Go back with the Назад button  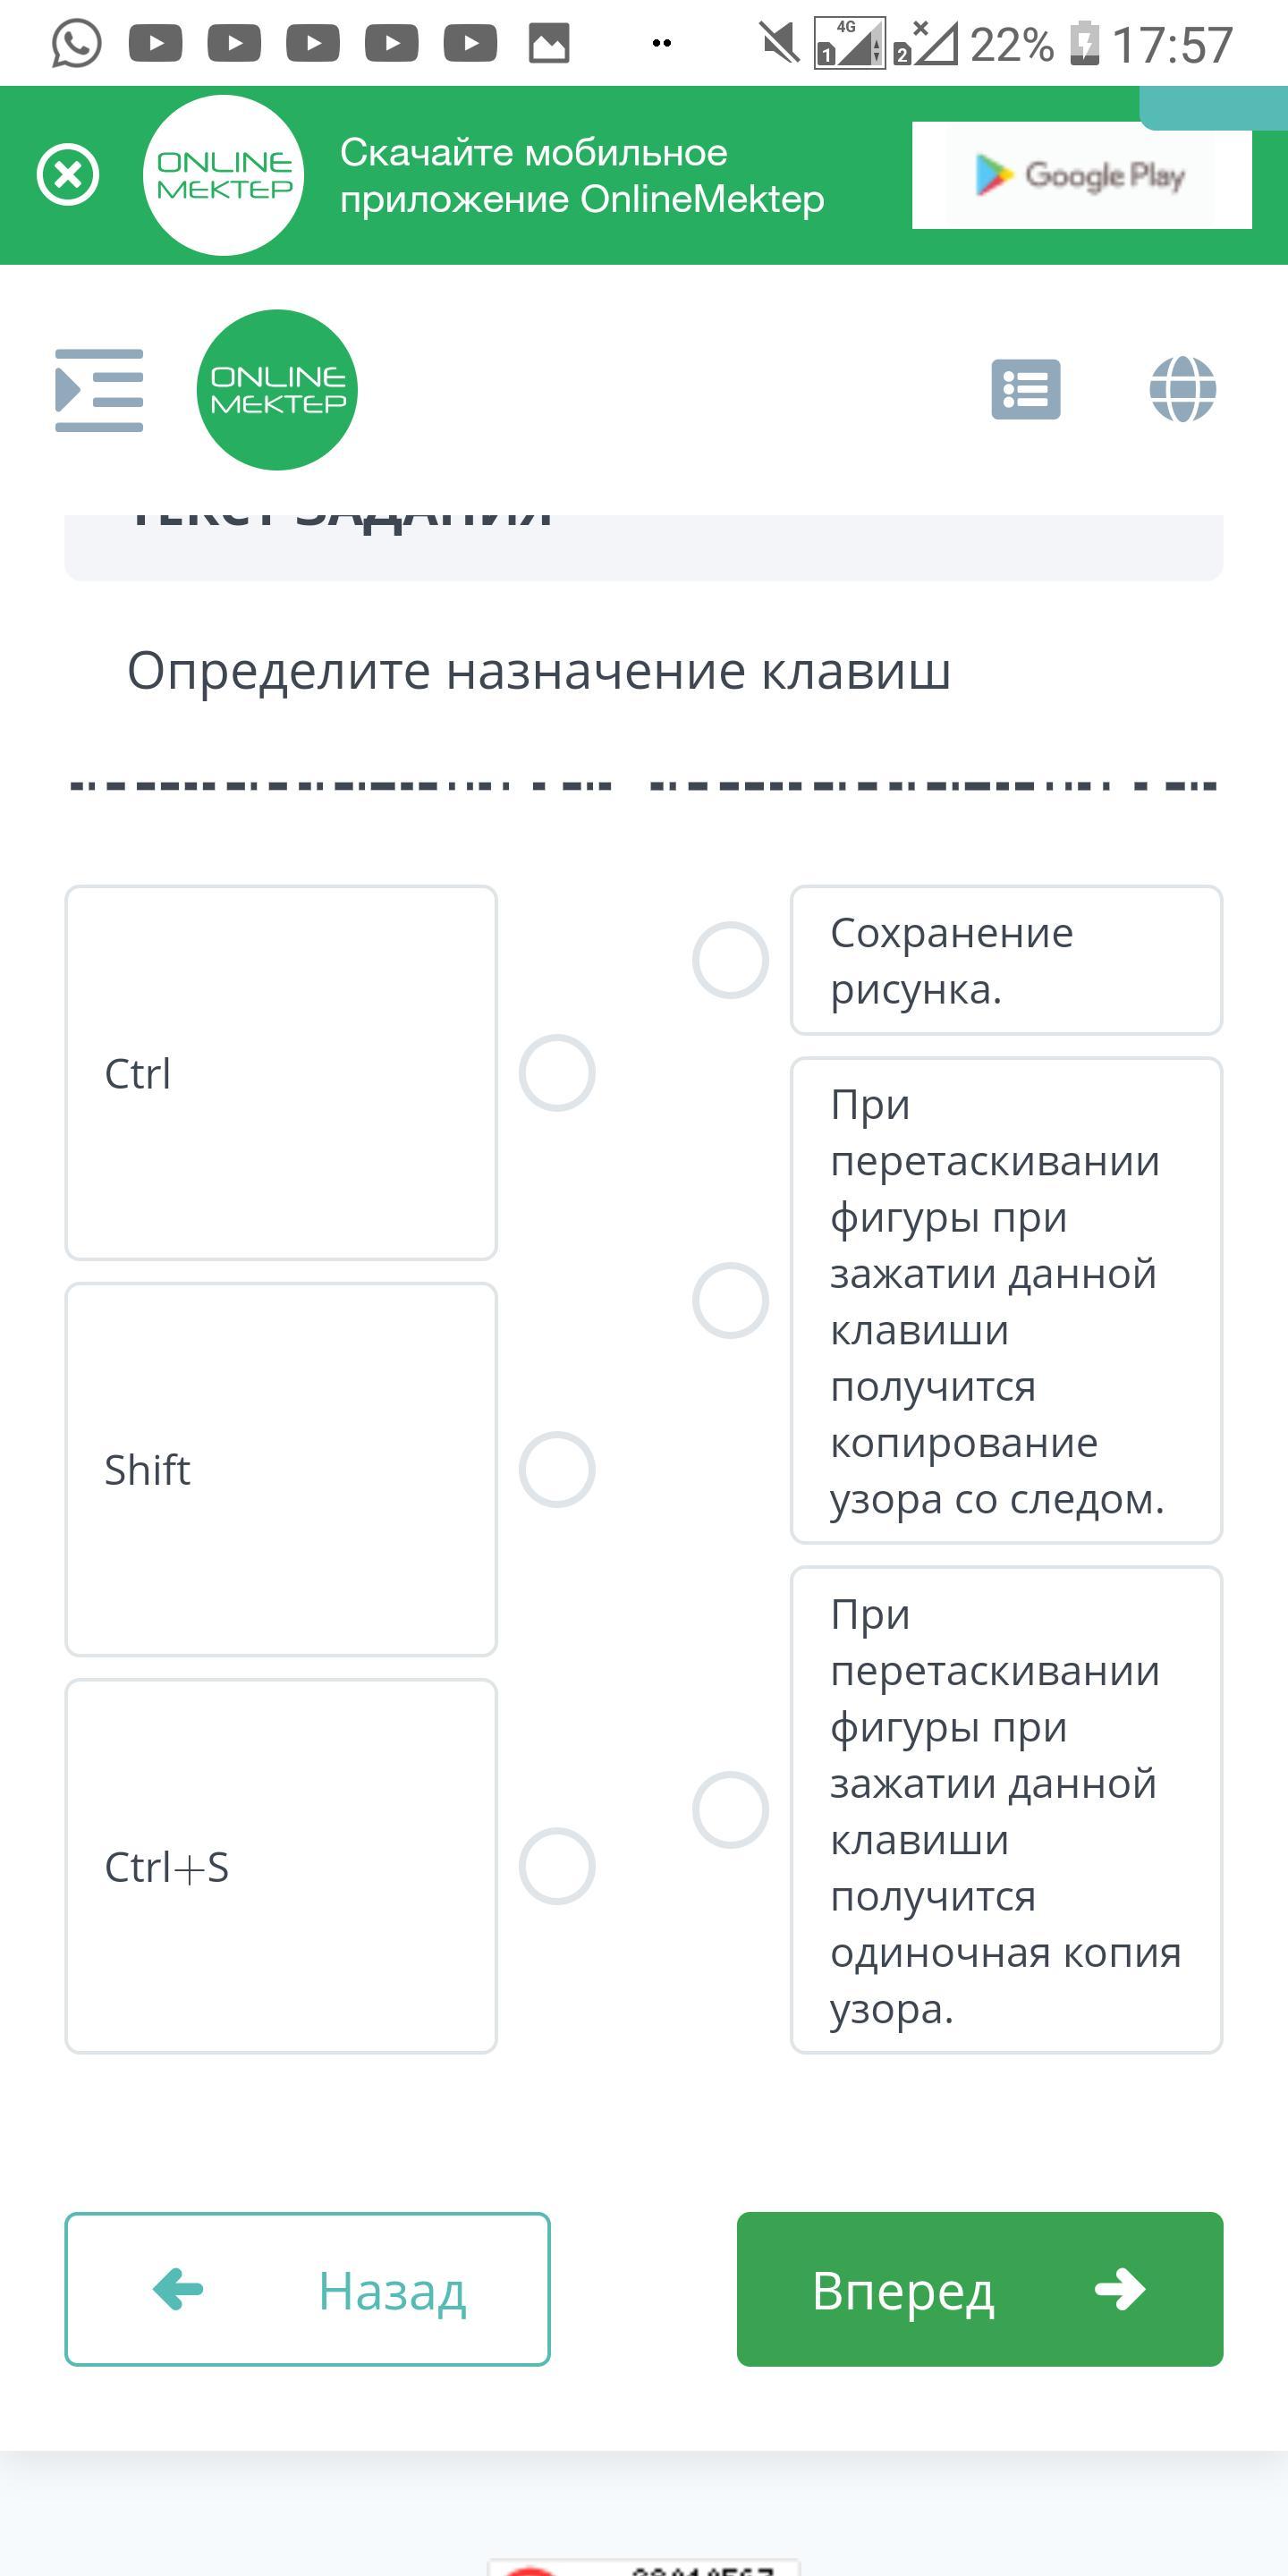(x=307, y=2289)
